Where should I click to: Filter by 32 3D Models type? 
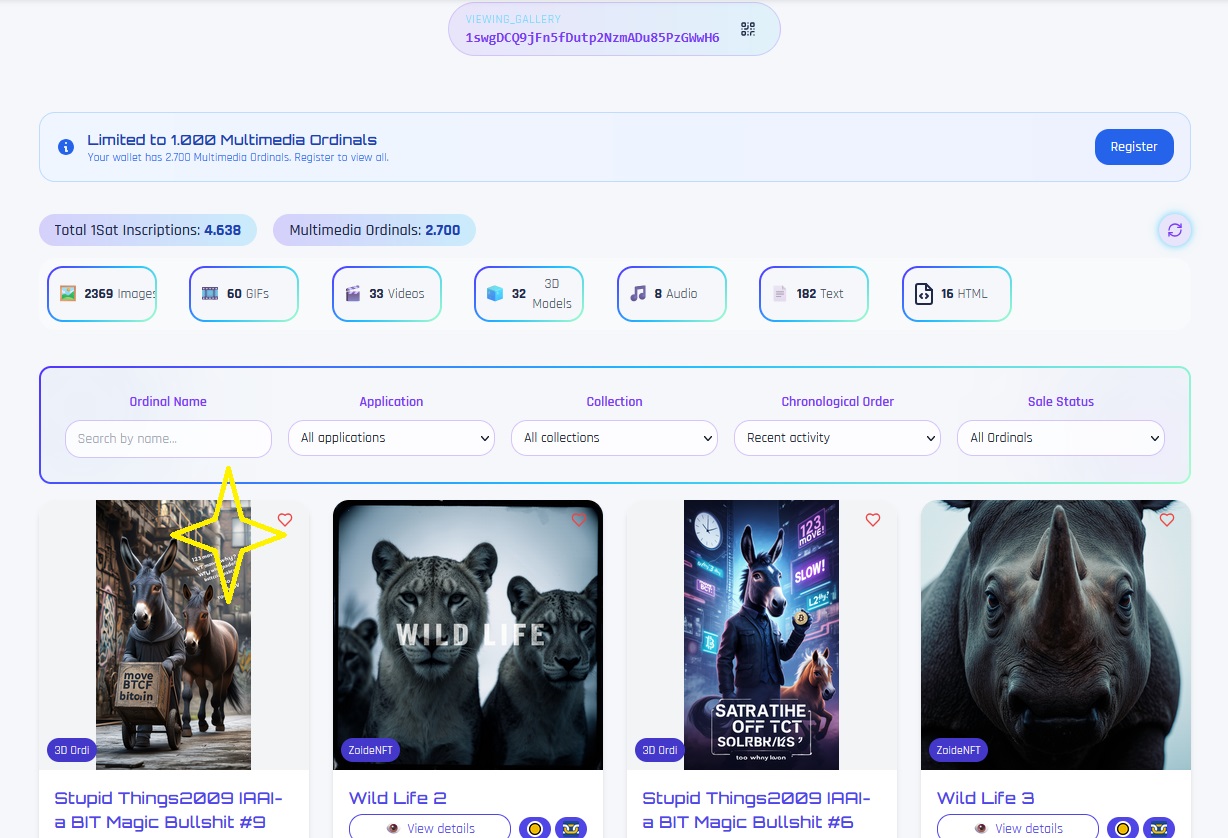point(529,294)
